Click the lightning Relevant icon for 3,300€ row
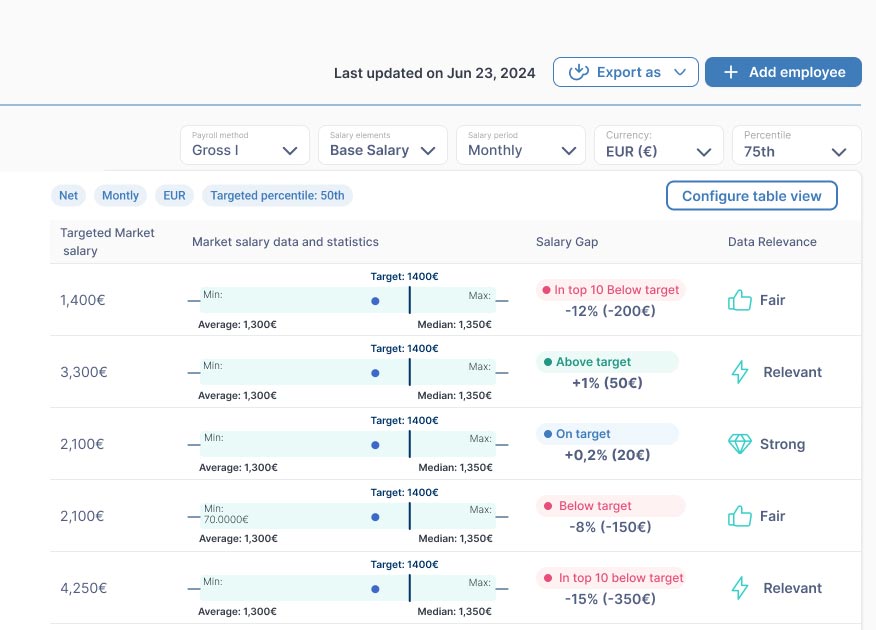Image resolution: width=876 pixels, height=630 pixels. pos(739,372)
